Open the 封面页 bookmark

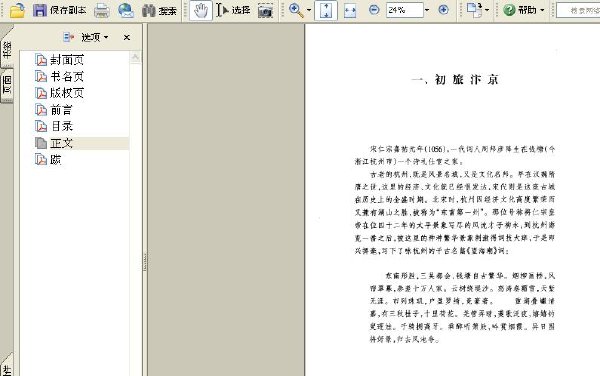(x=67, y=60)
